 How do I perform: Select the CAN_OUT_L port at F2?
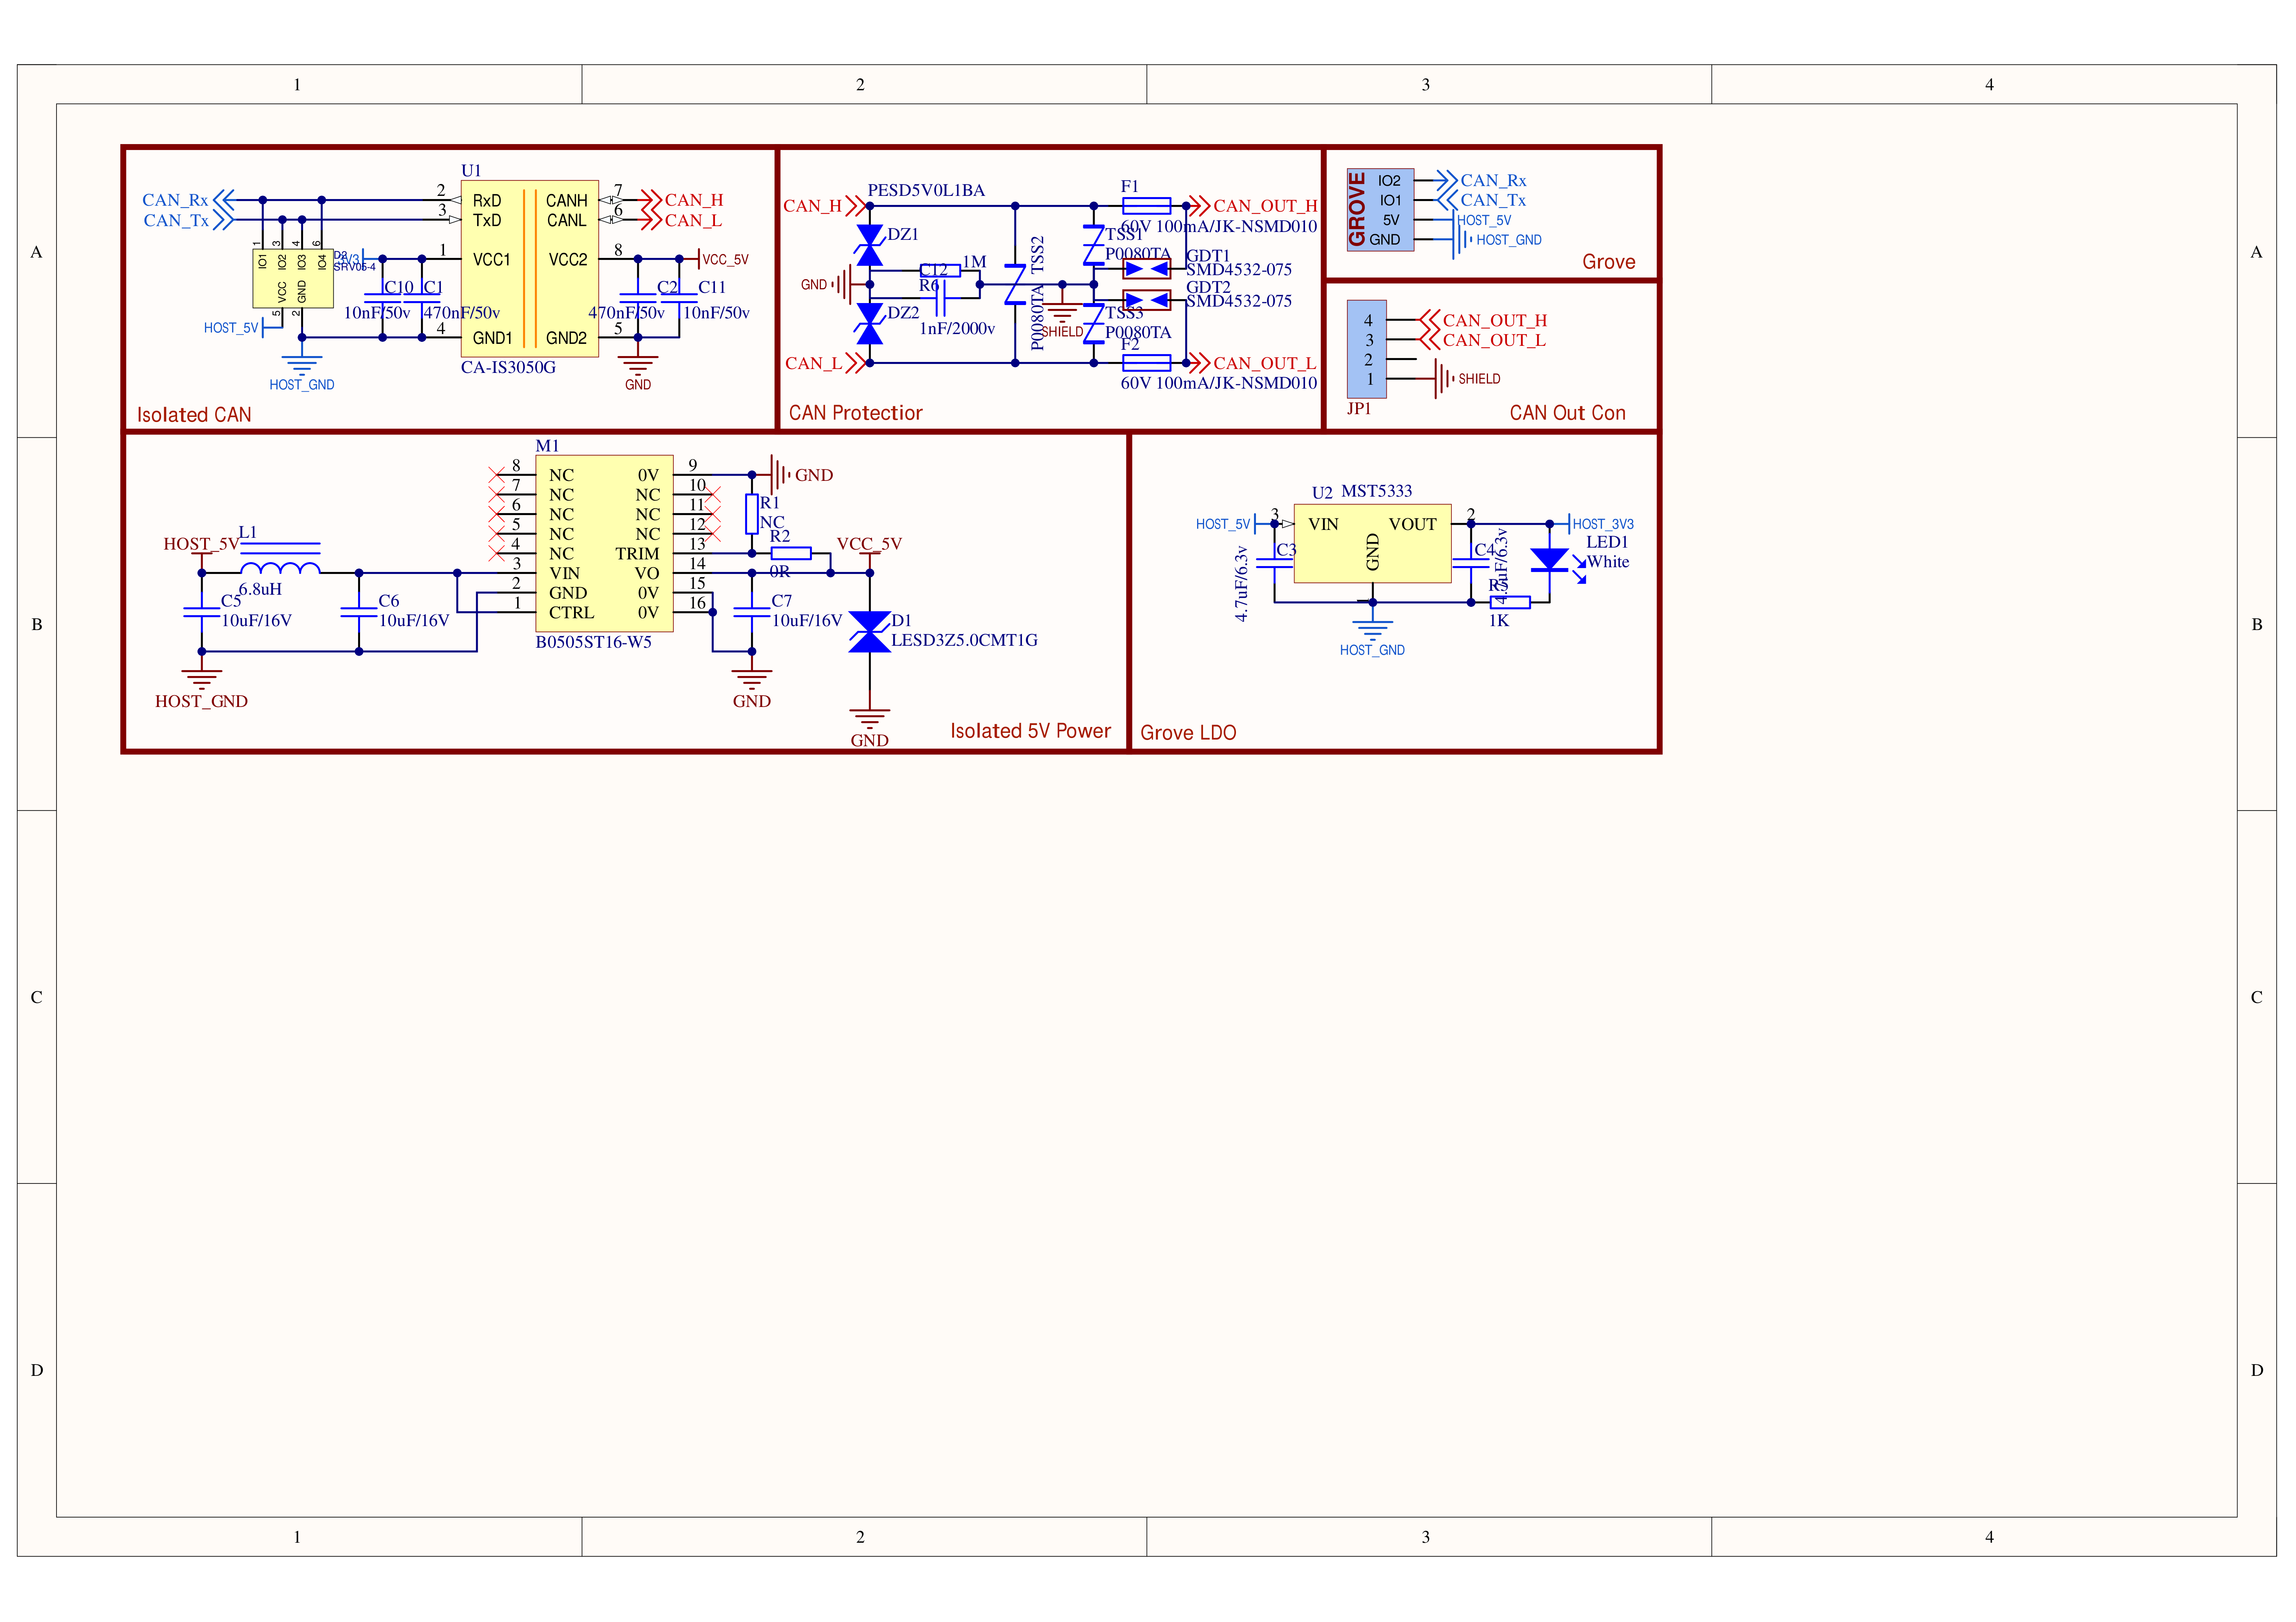coord(1253,363)
